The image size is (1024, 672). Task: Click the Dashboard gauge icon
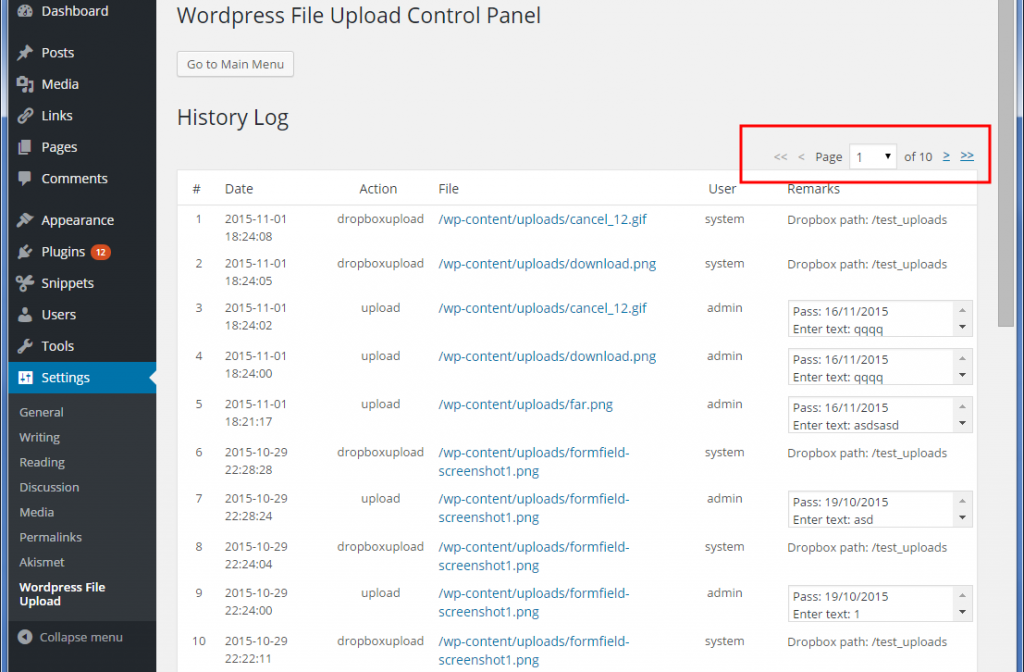tap(25, 10)
